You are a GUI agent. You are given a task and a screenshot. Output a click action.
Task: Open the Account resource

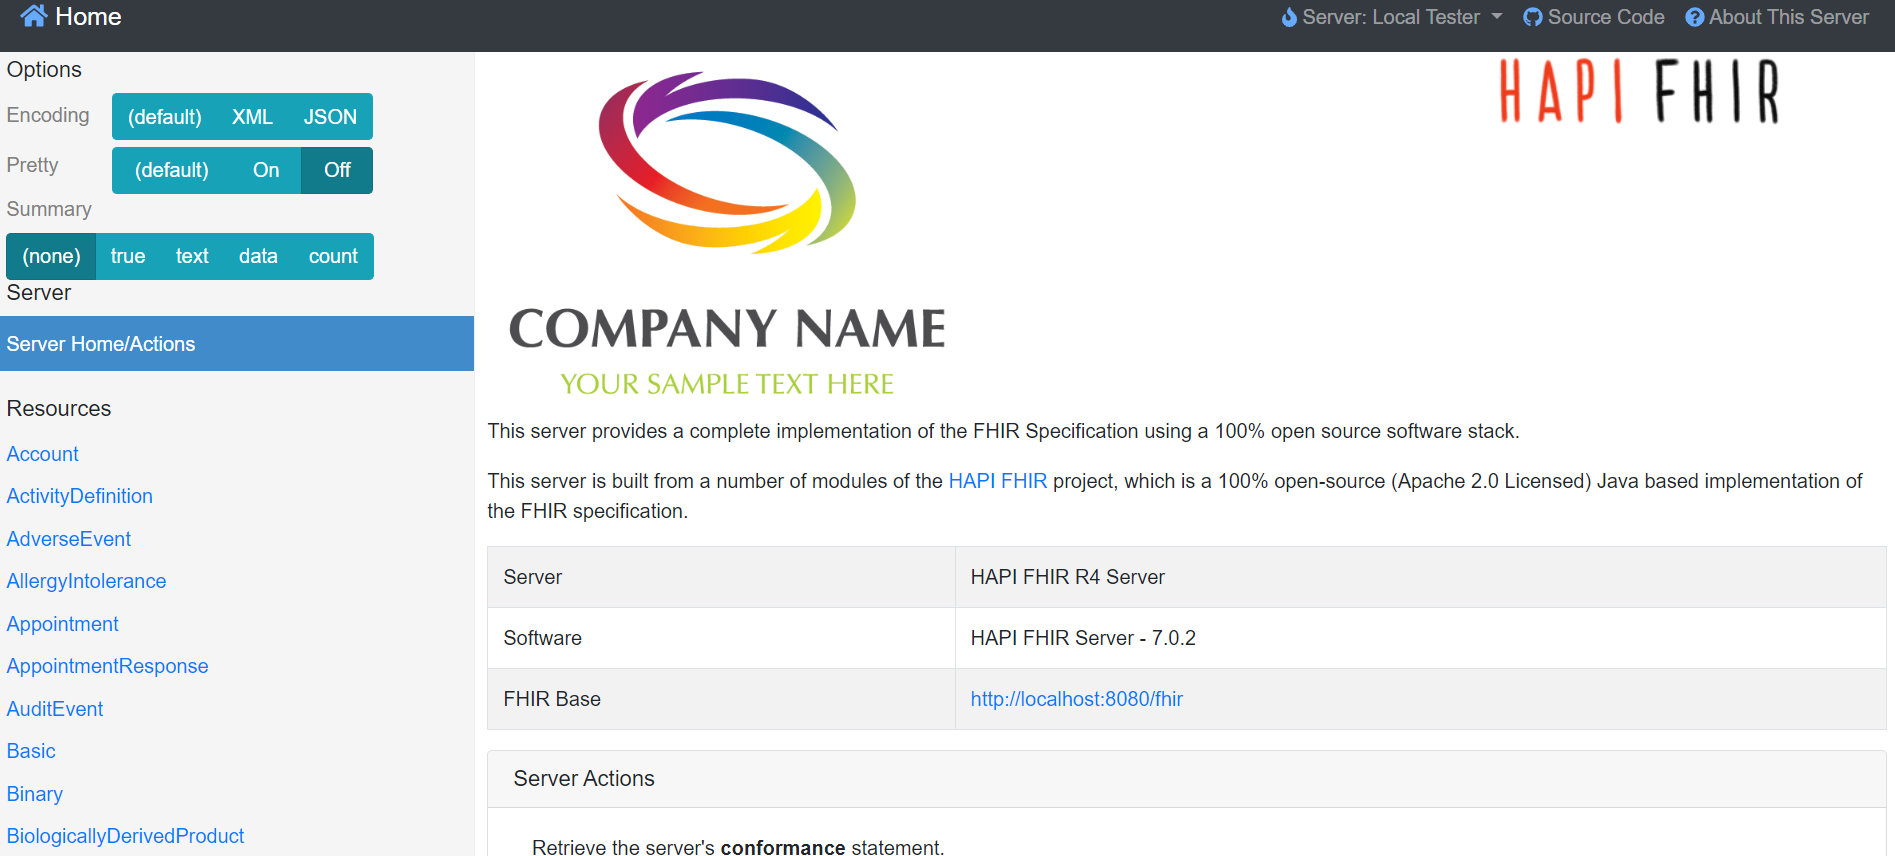[42, 454]
